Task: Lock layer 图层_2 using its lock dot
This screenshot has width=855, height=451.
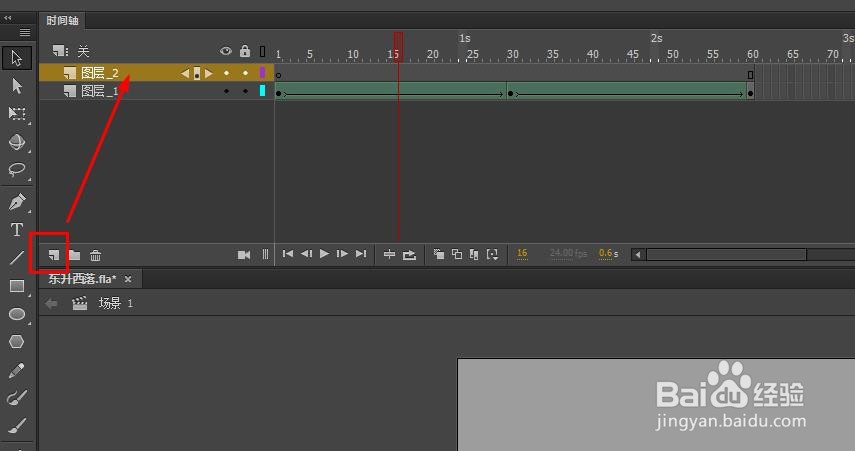Action: click(x=245, y=73)
